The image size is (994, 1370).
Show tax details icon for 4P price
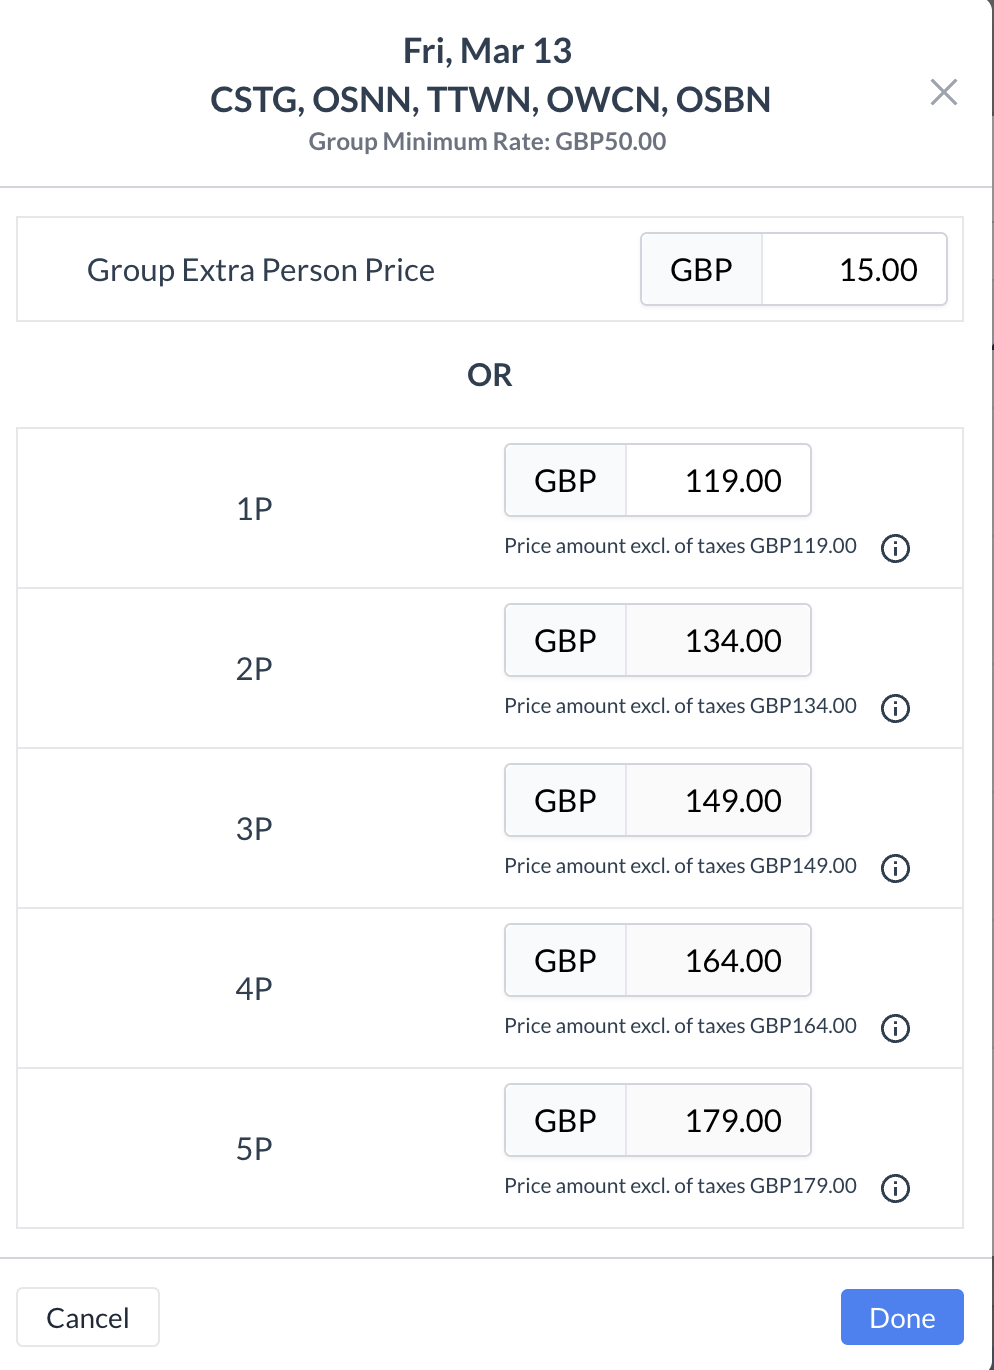(895, 1028)
